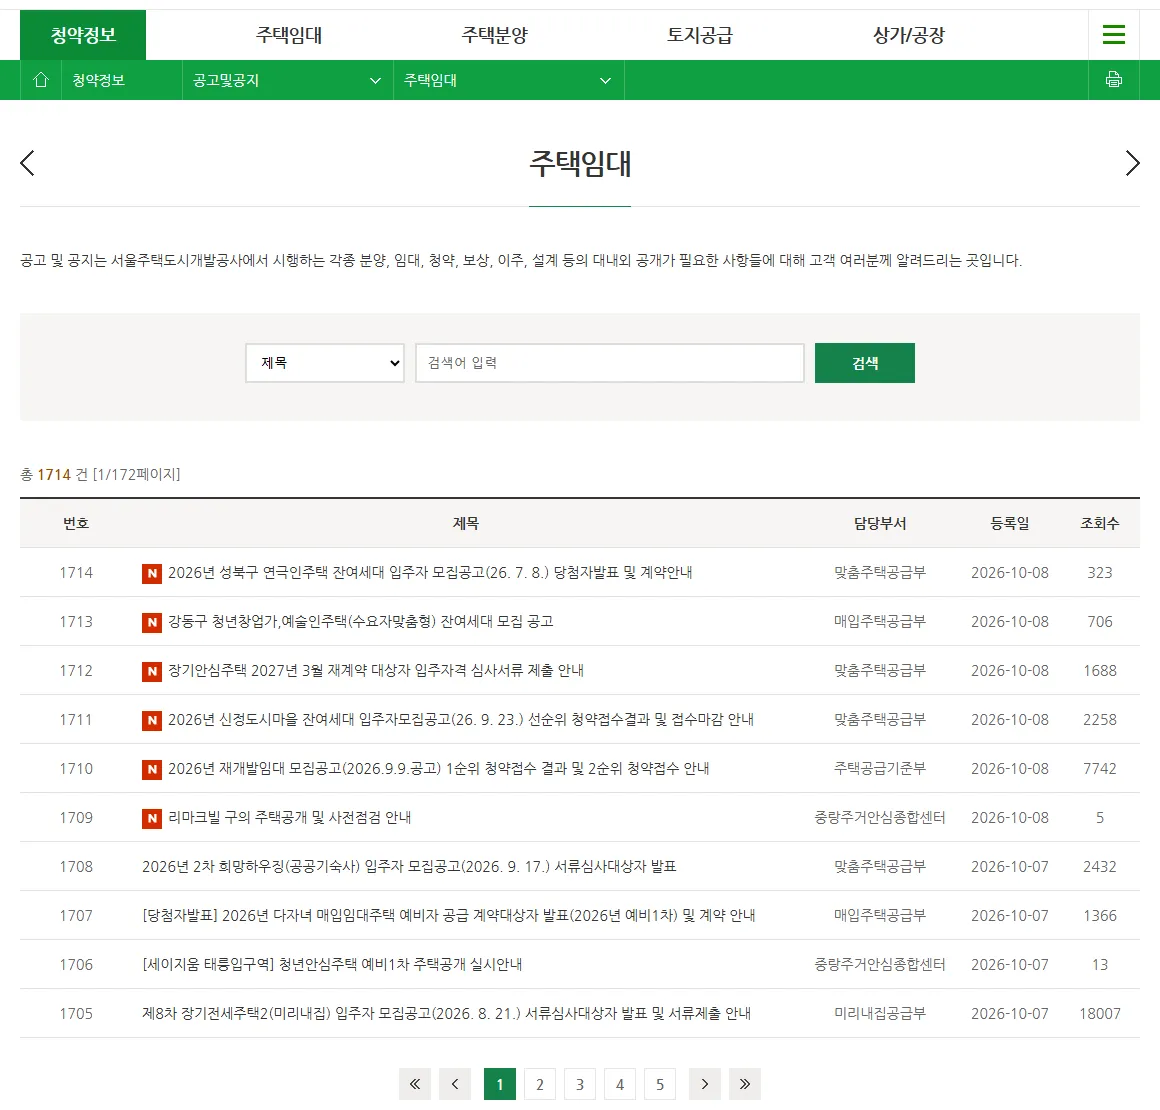
Task: Go to previous section with left arrow
Action: point(27,163)
